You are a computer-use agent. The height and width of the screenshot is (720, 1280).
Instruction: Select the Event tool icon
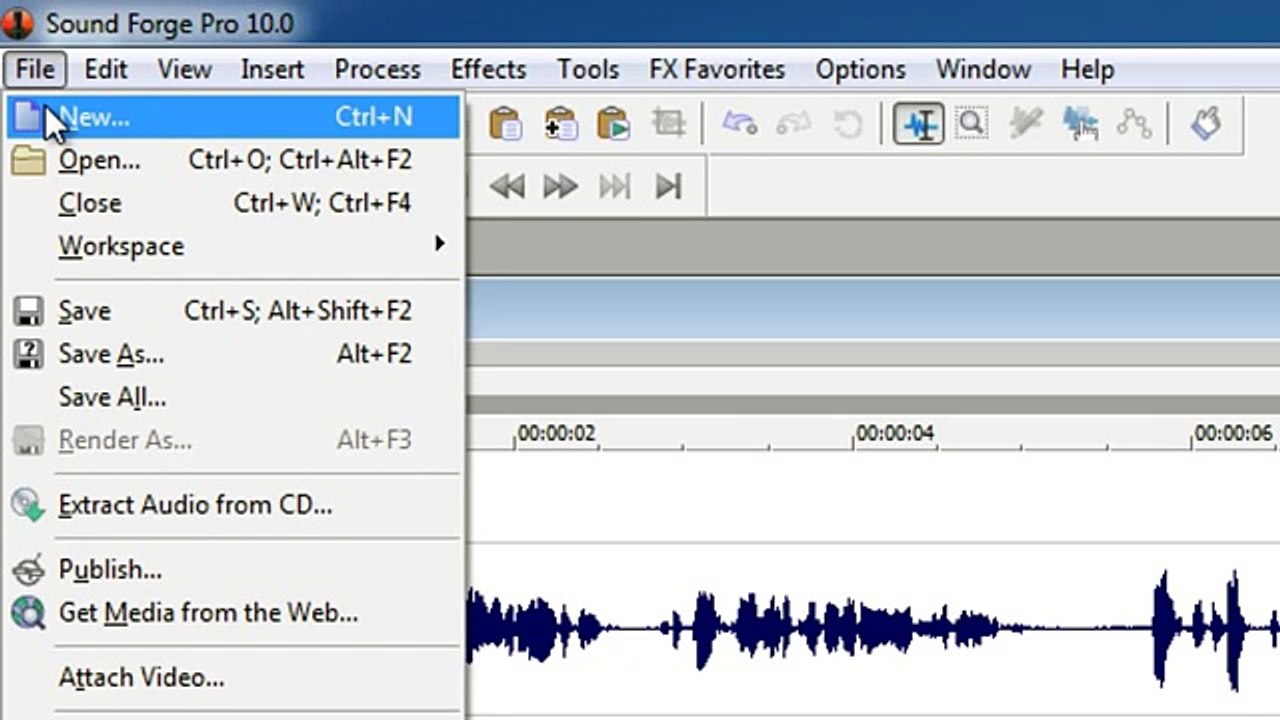pos(1080,124)
